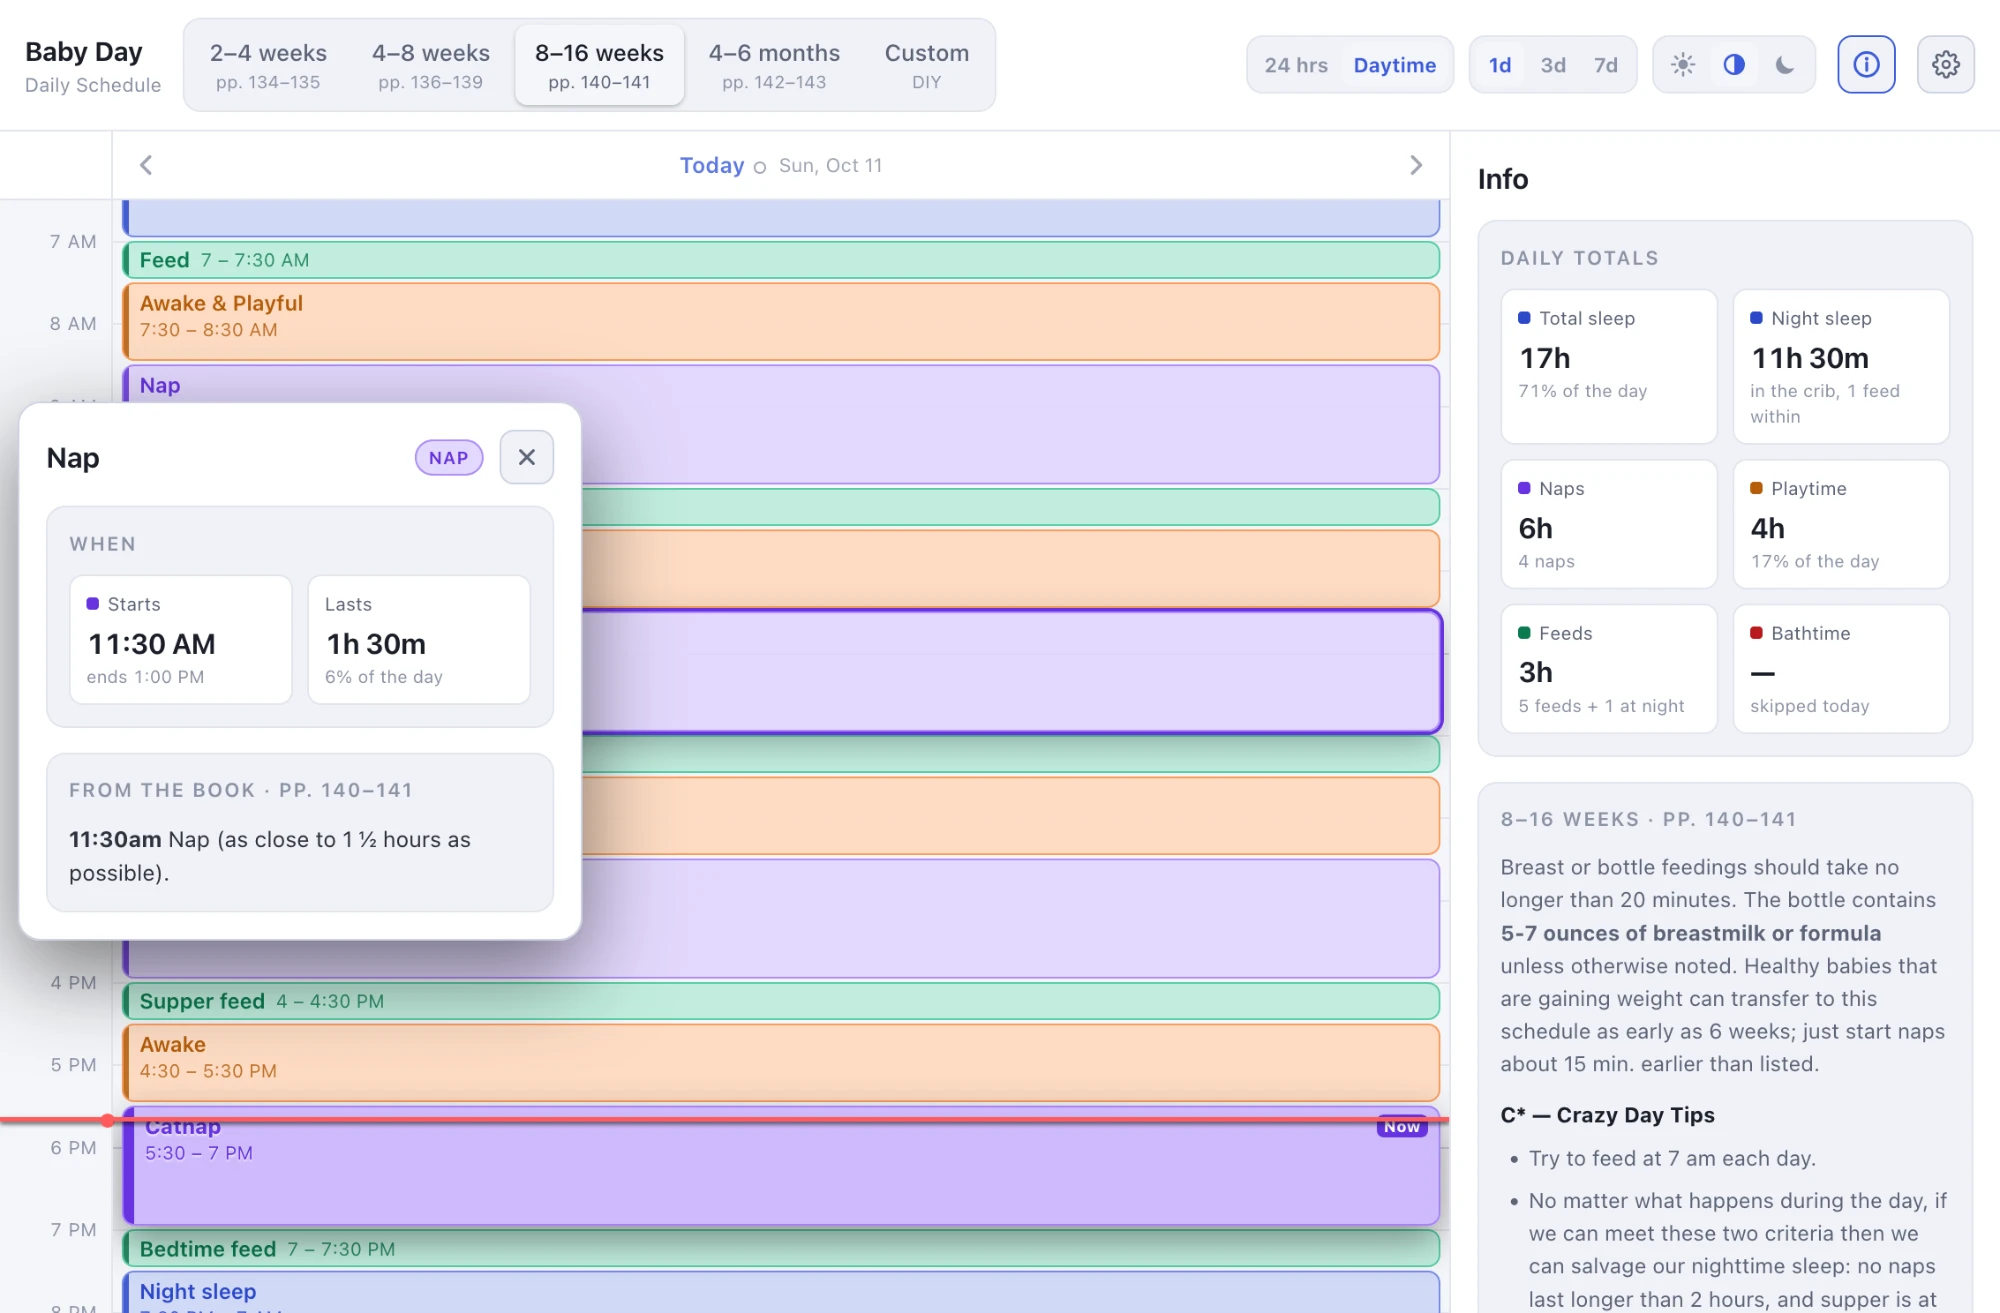This screenshot has width=2000, height=1313.
Task: Switch to light theme sun icon
Action: (x=1683, y=65)
